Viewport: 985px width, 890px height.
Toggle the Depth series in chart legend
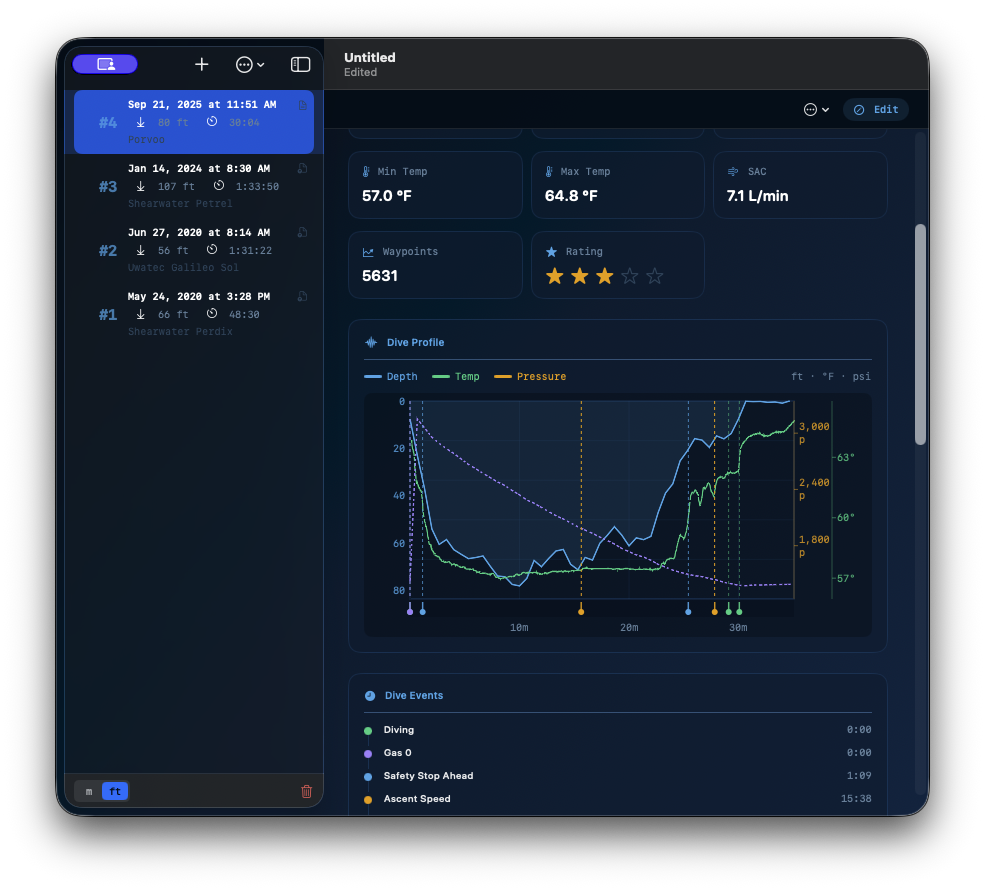tap(391, 377)
